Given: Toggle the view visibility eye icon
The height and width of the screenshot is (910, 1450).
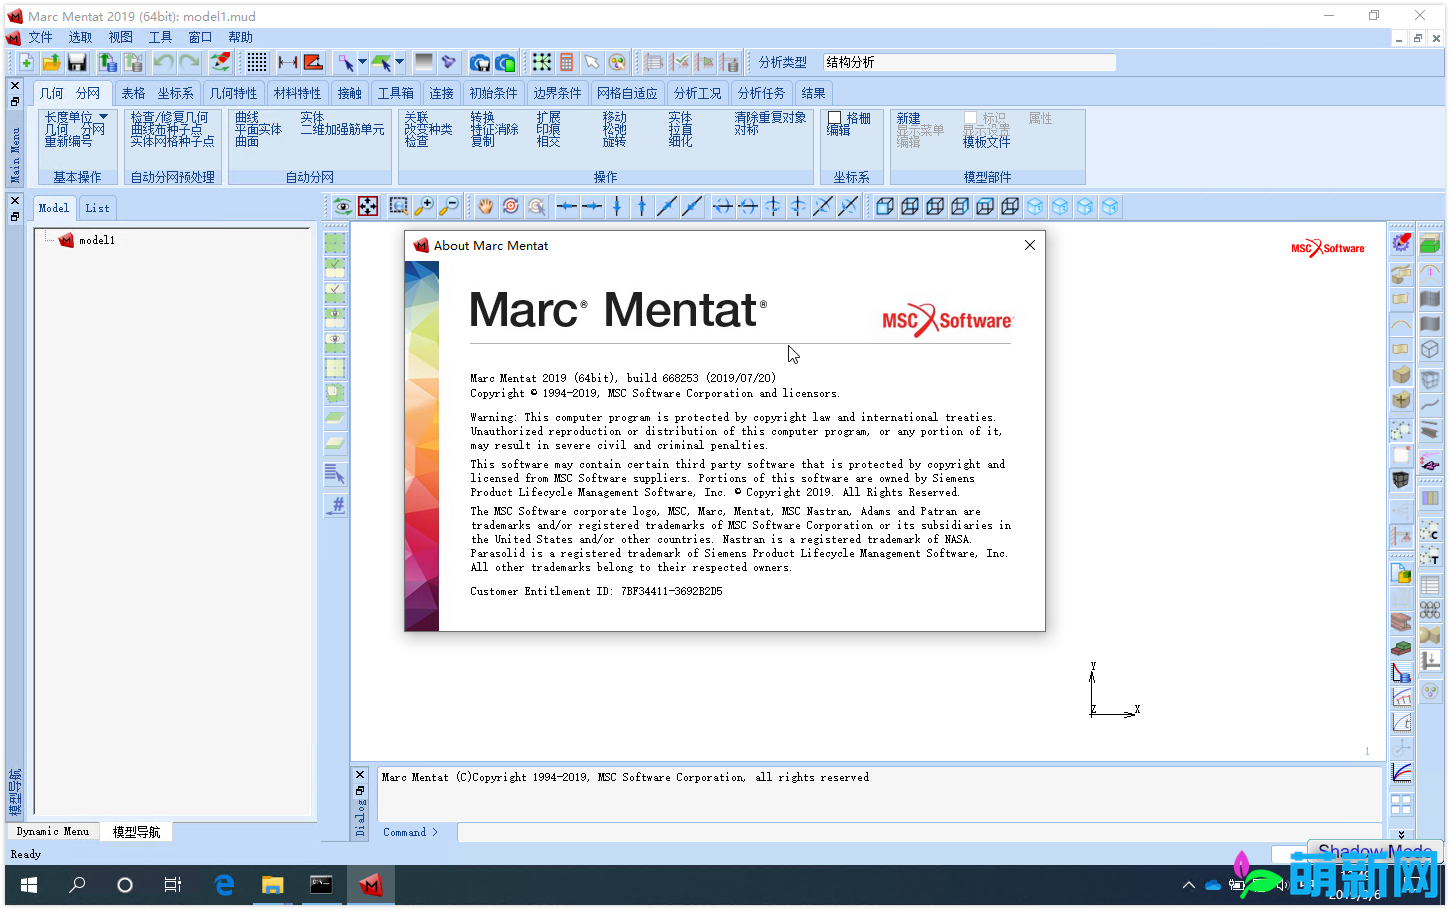Looking at the screenshot, I should point(343,206).
